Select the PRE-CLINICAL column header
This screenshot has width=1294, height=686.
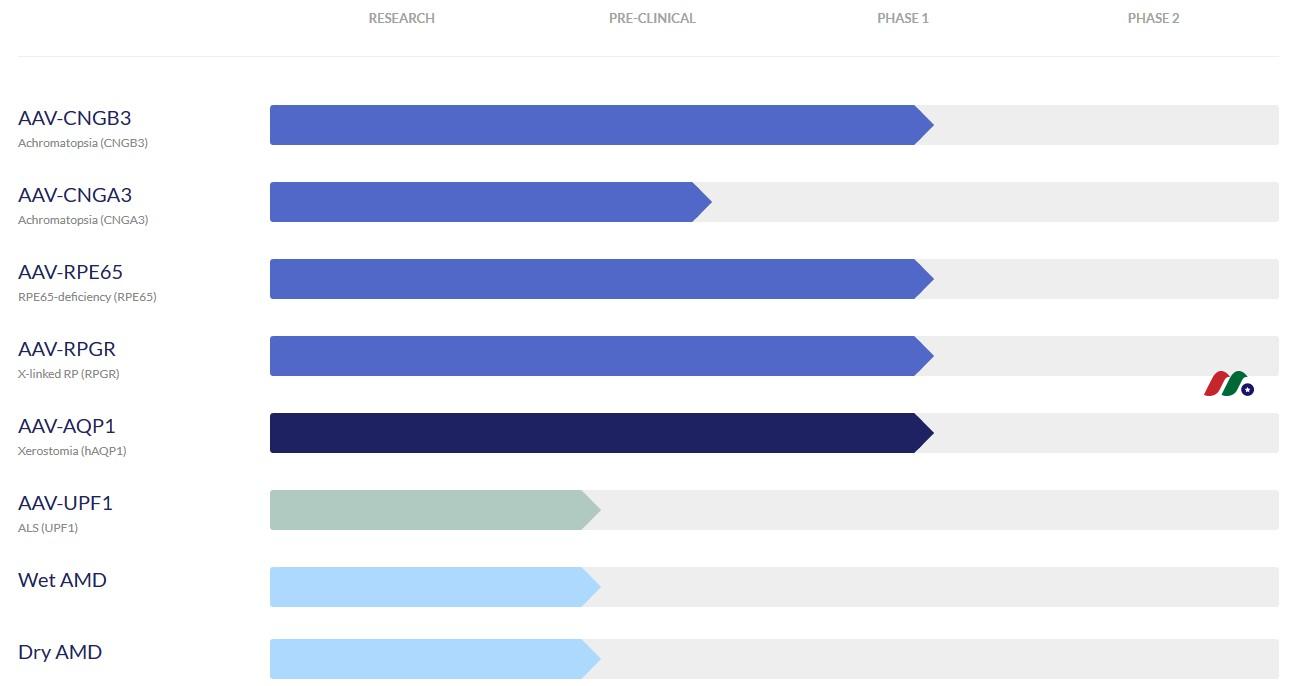652,18
